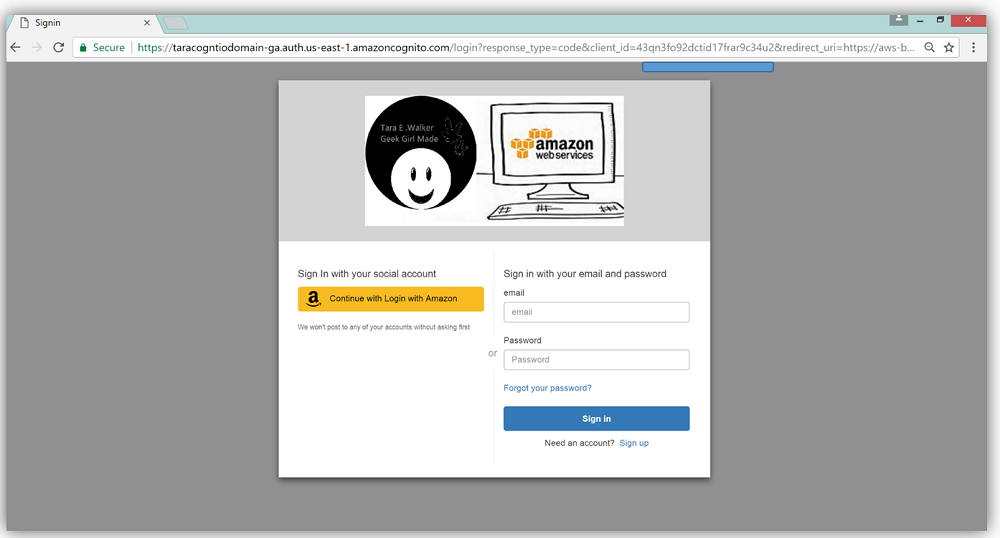Screen dimensions: 1000x538
Task: Click Continue with Login with Amazon
Action: [x=390, y=299]
